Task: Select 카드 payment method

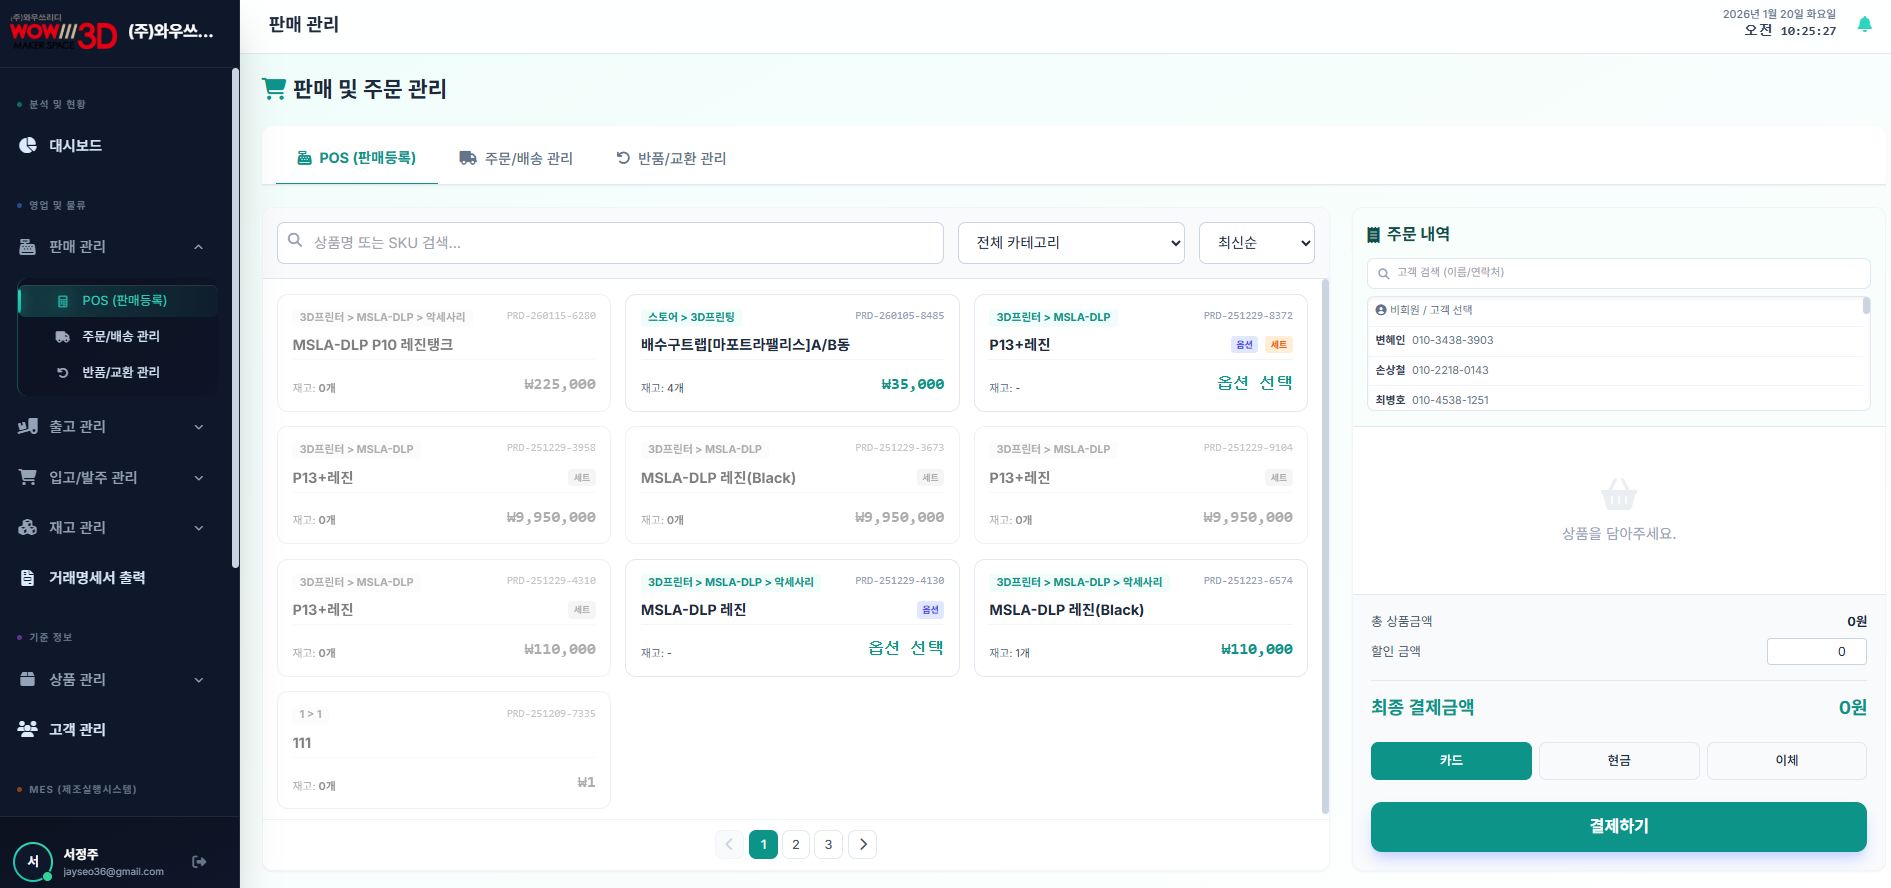Action: [x=1450, y=761]
